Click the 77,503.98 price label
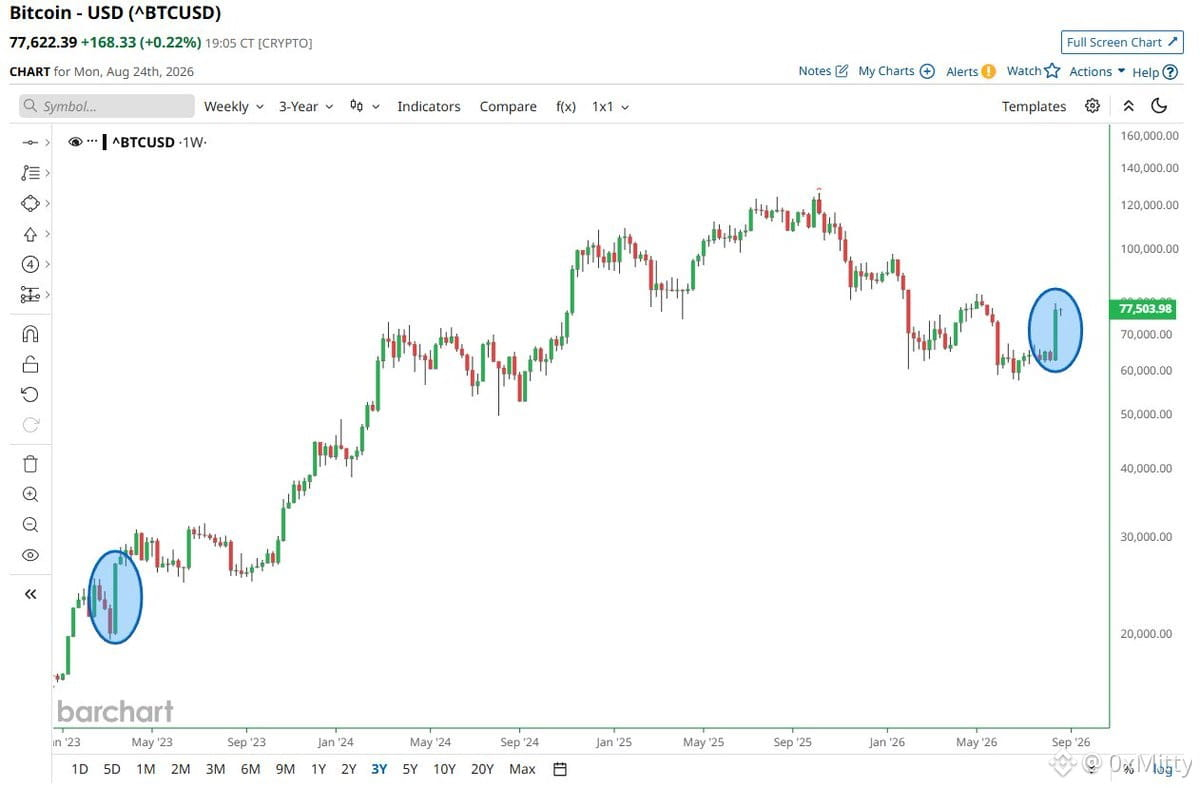Screen dimensions: 1200x788 pyautogui.click(x=1144, y=310)
